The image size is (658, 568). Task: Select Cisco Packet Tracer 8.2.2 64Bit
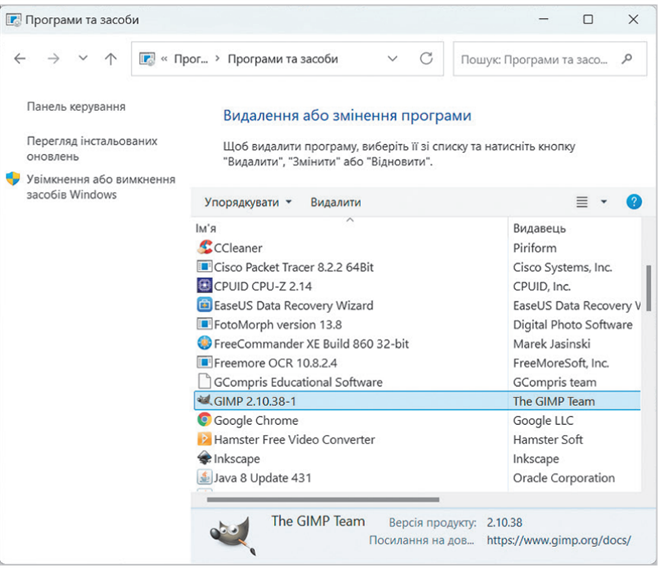(293, 267)
